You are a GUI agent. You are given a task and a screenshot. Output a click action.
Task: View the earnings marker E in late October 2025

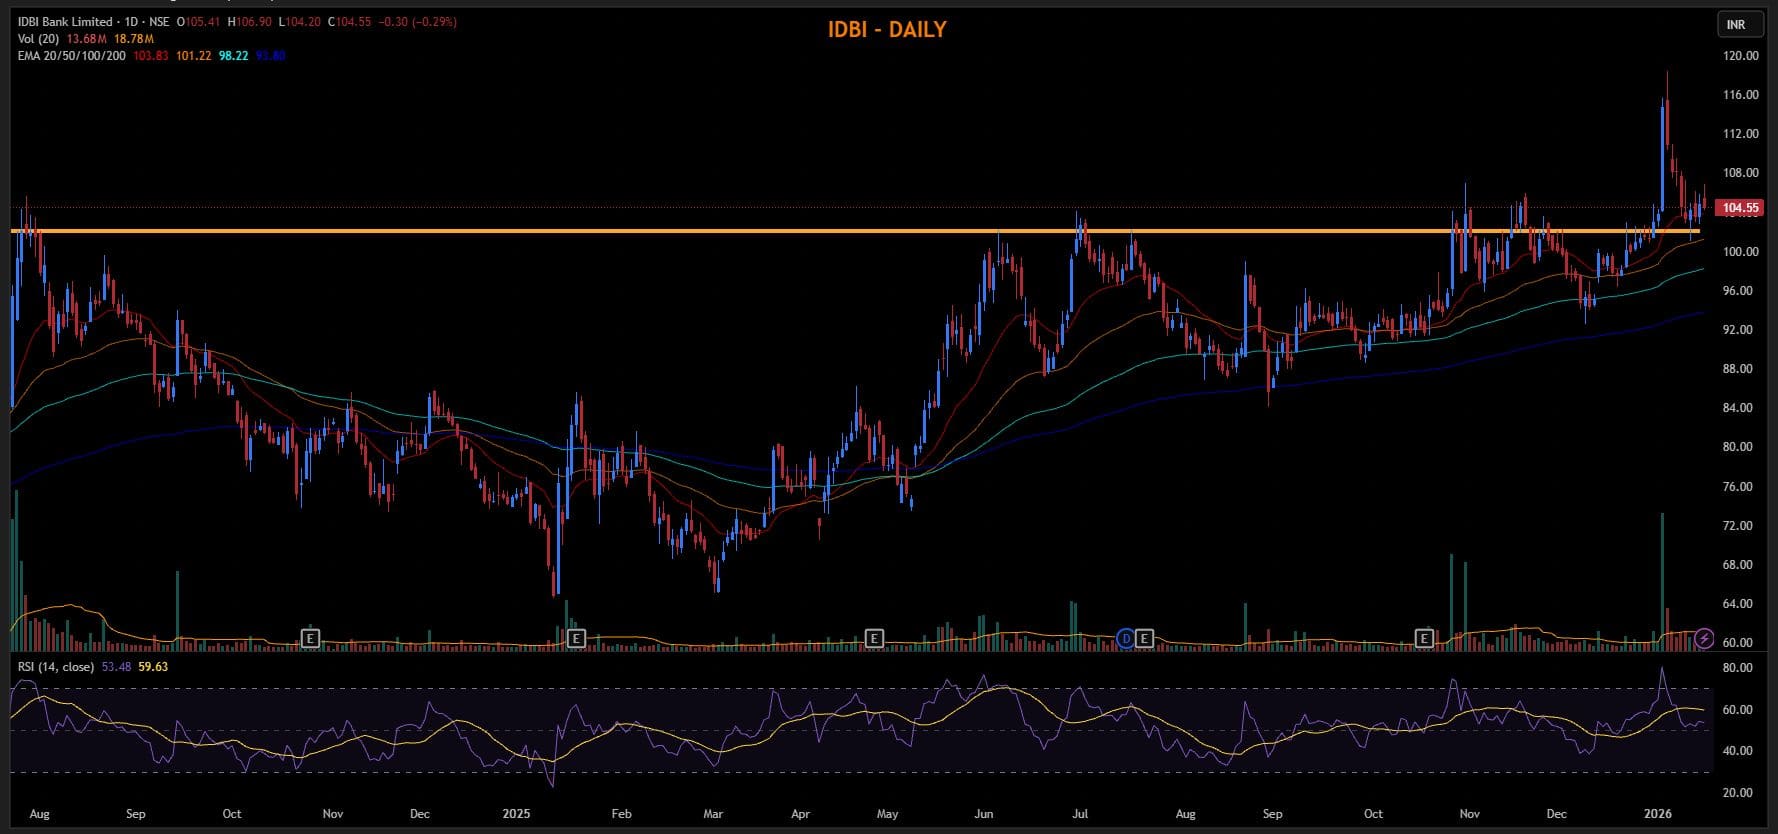(x=1424, y=637)
